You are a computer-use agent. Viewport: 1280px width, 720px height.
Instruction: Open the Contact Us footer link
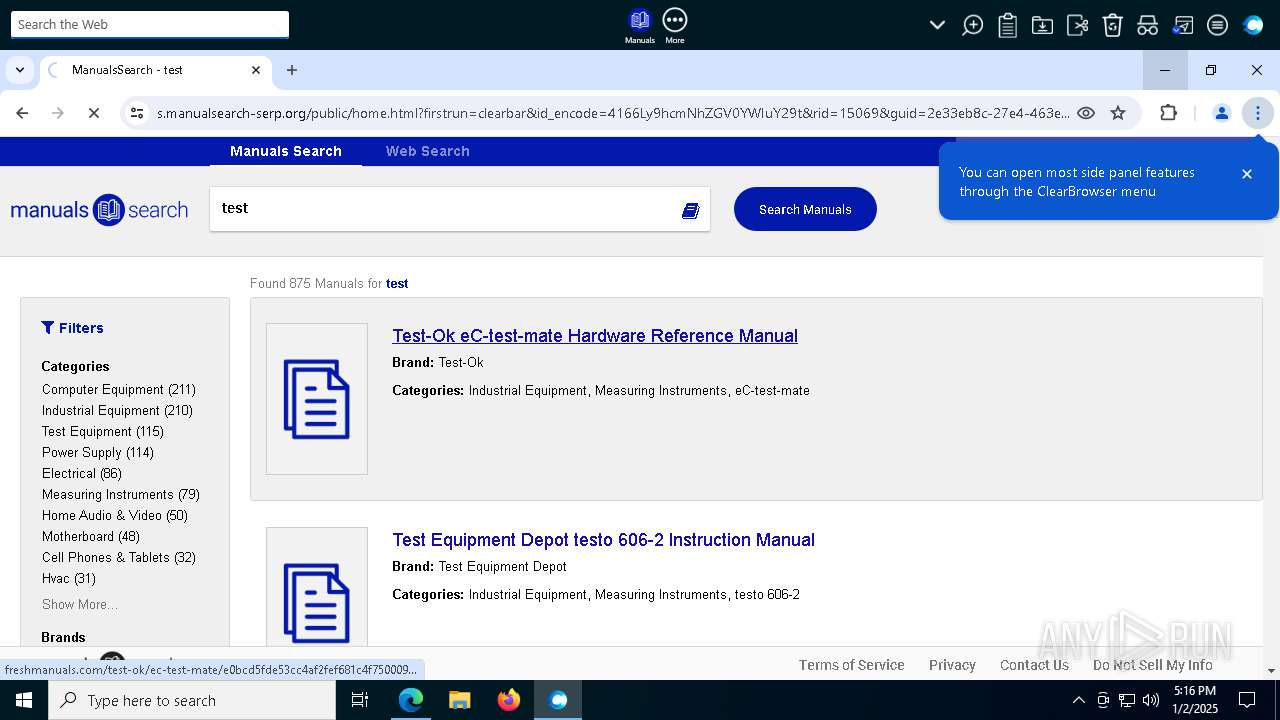pos(1034,665)
